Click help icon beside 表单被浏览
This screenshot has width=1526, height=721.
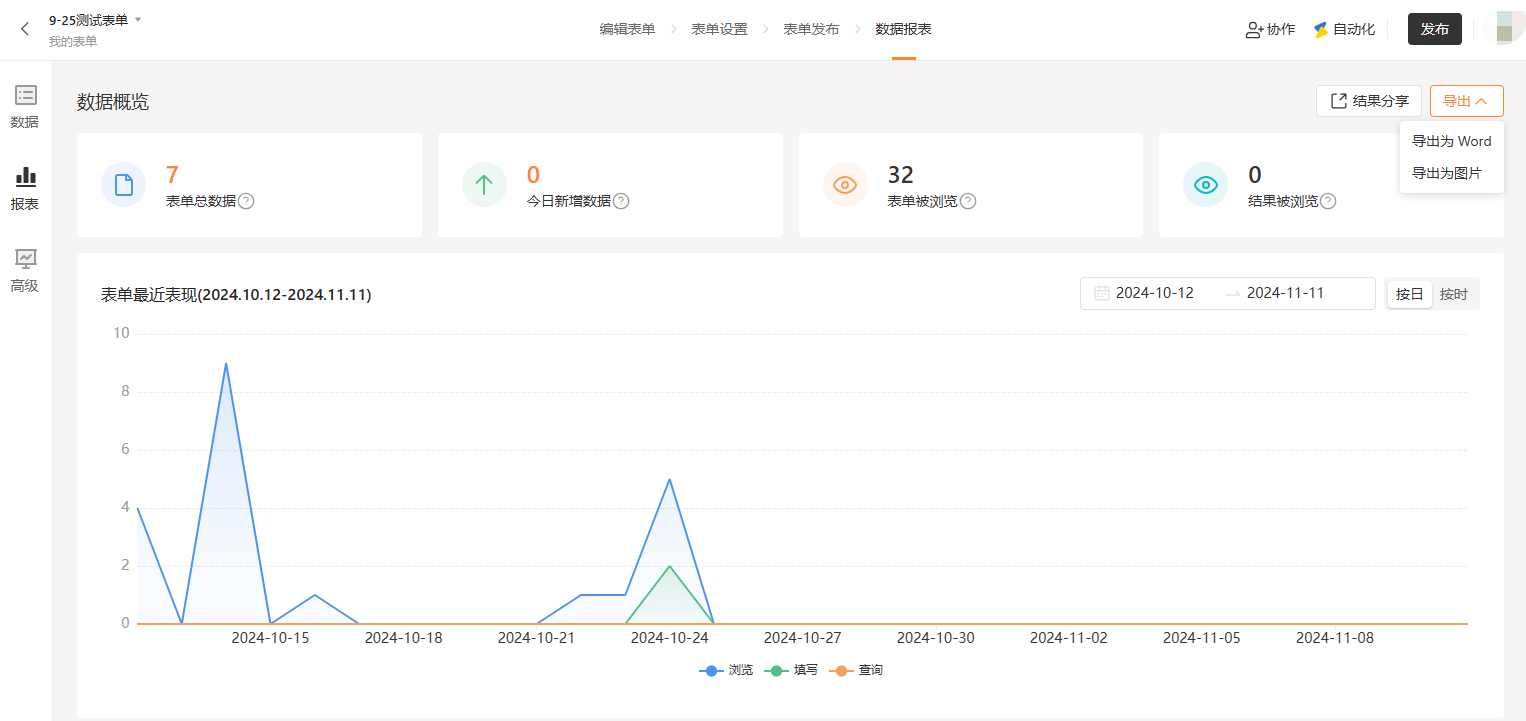[x=968, y=201]
